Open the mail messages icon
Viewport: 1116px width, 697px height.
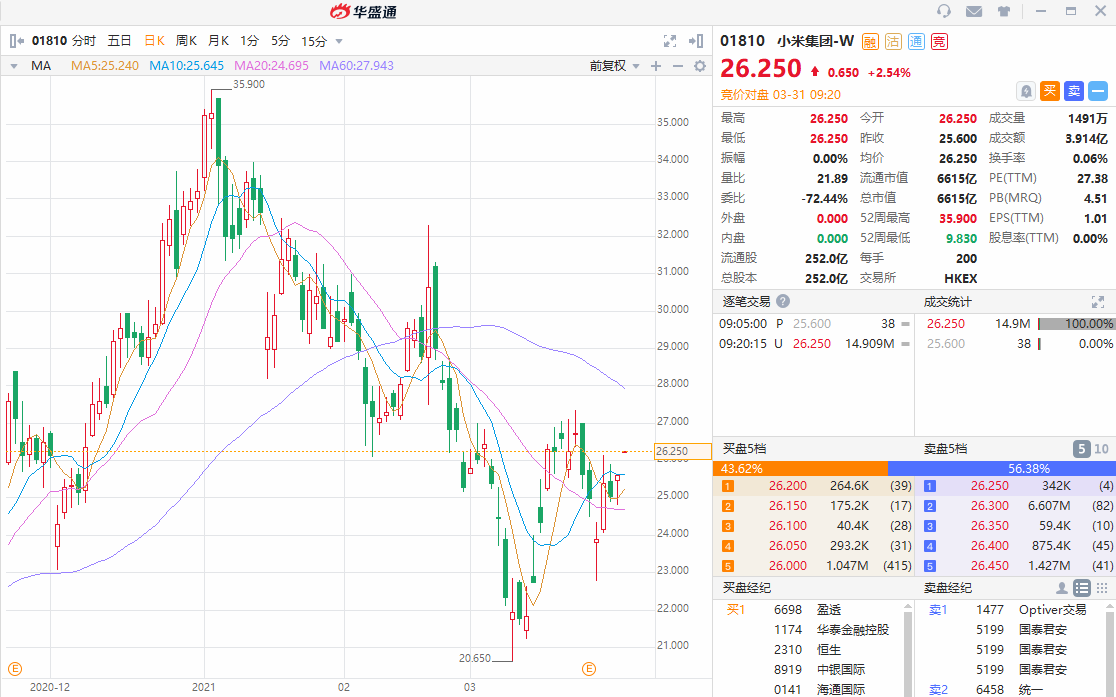pos(974,11)
